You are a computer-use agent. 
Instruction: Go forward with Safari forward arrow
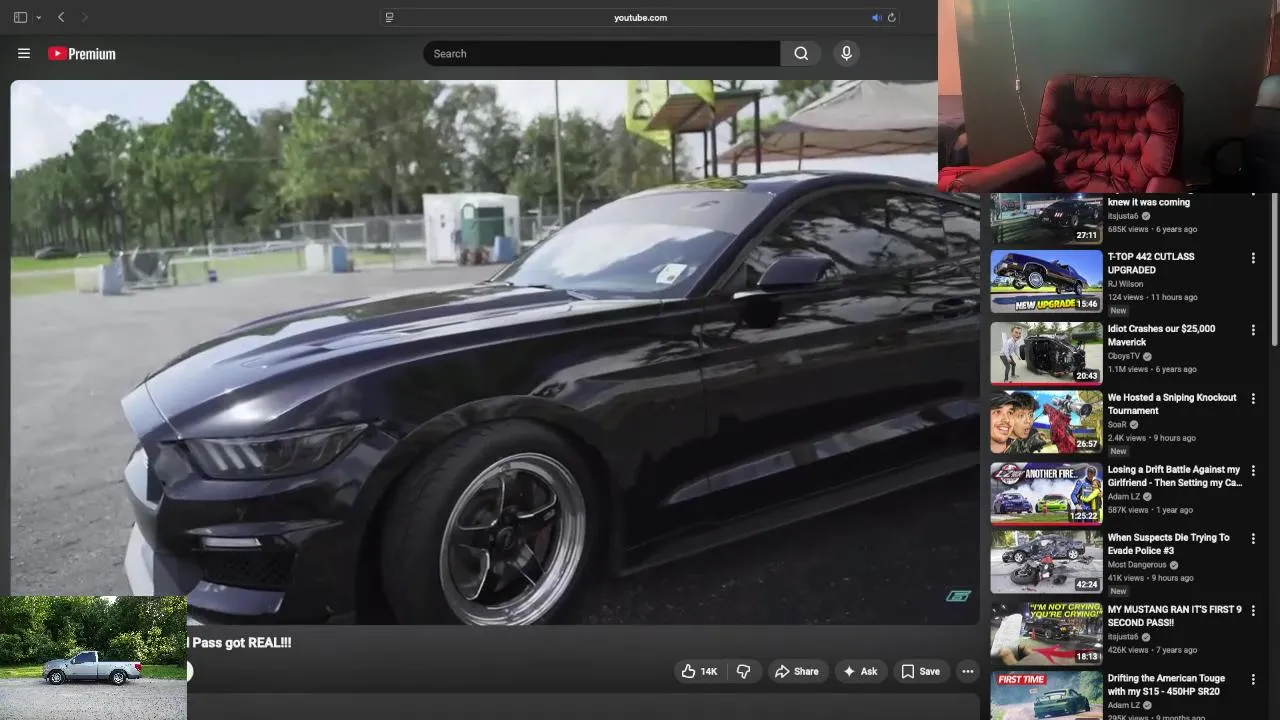84,17
